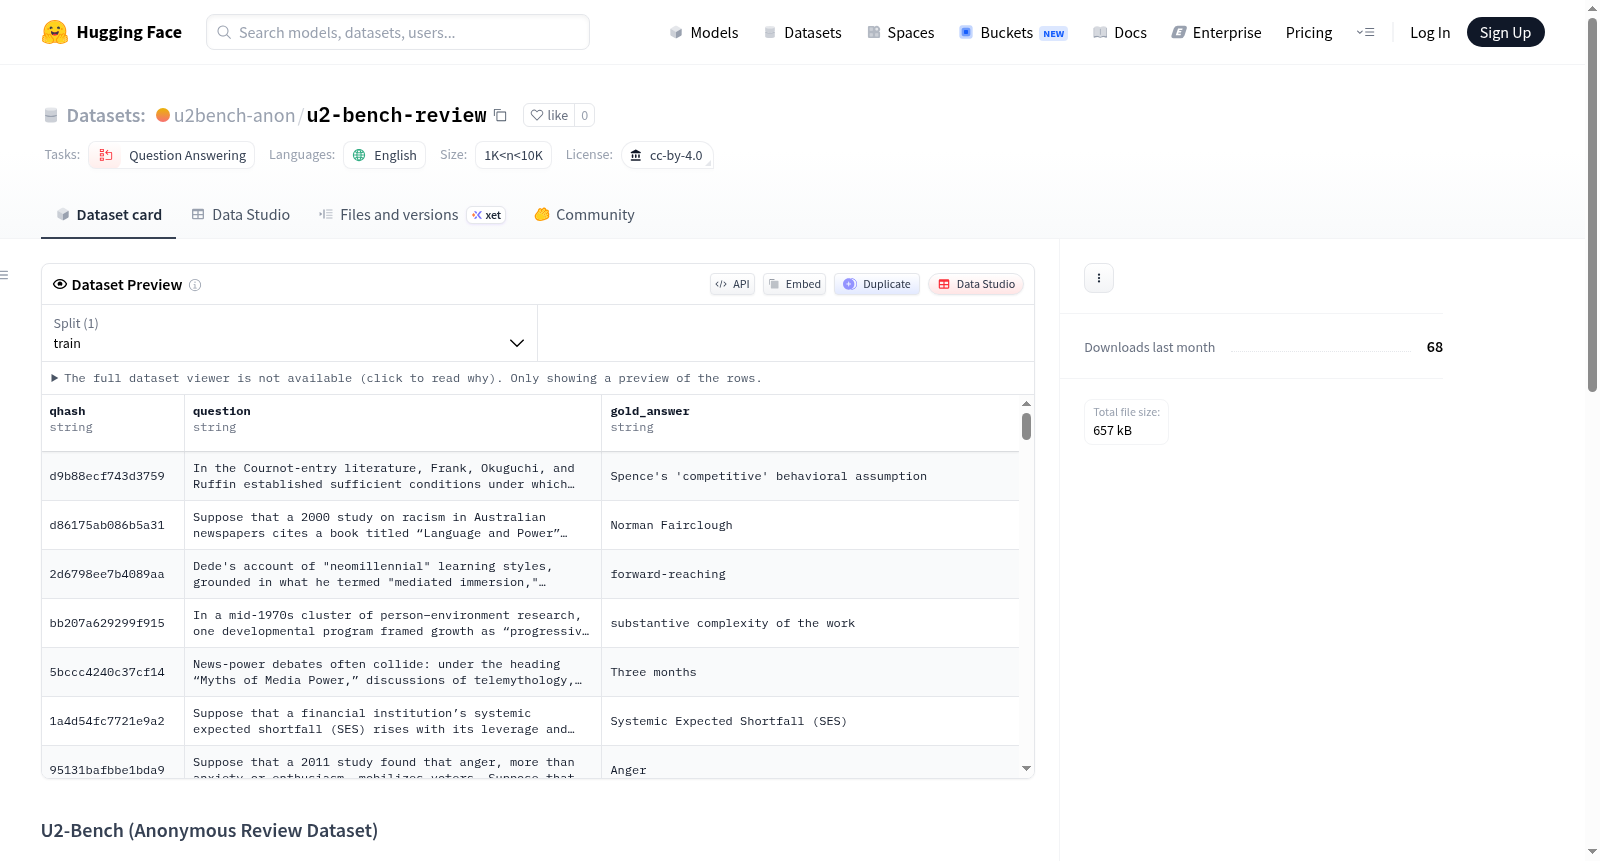Open Models in the top navigation
Viewport: 1600px width, 861px height.
[704, 32]
